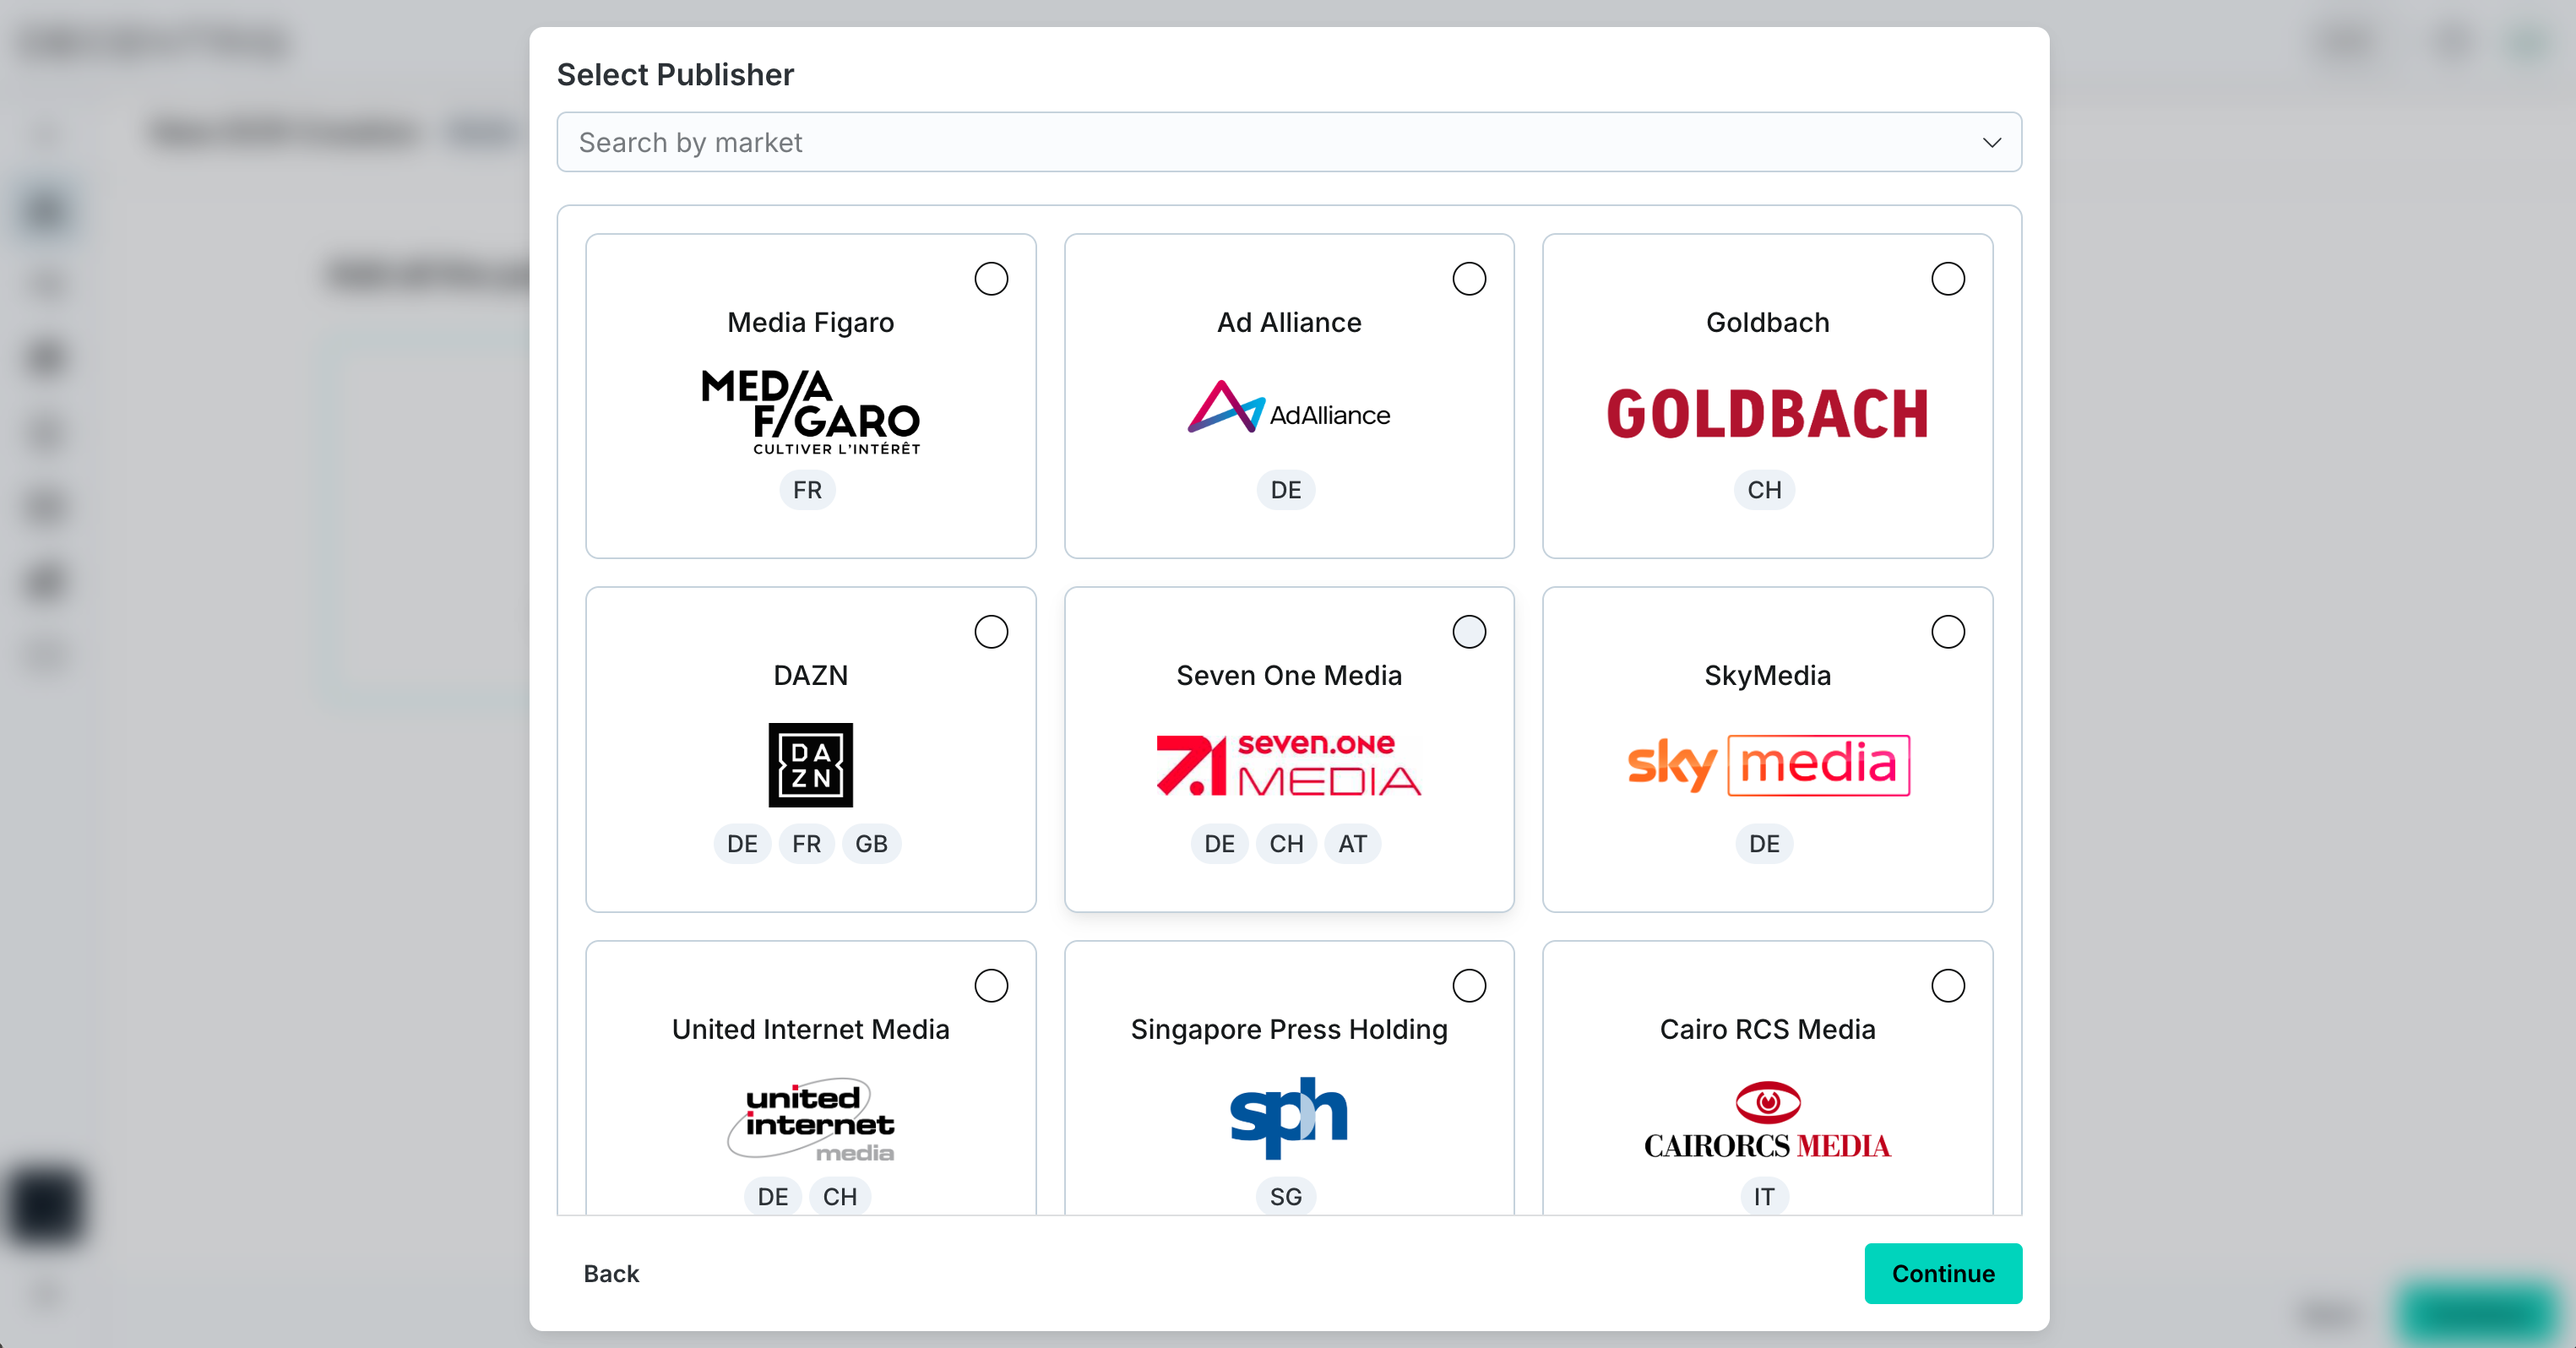Click the Media Figaro logo
The width and height of the screenshot is (2576, 1348).
810,415
